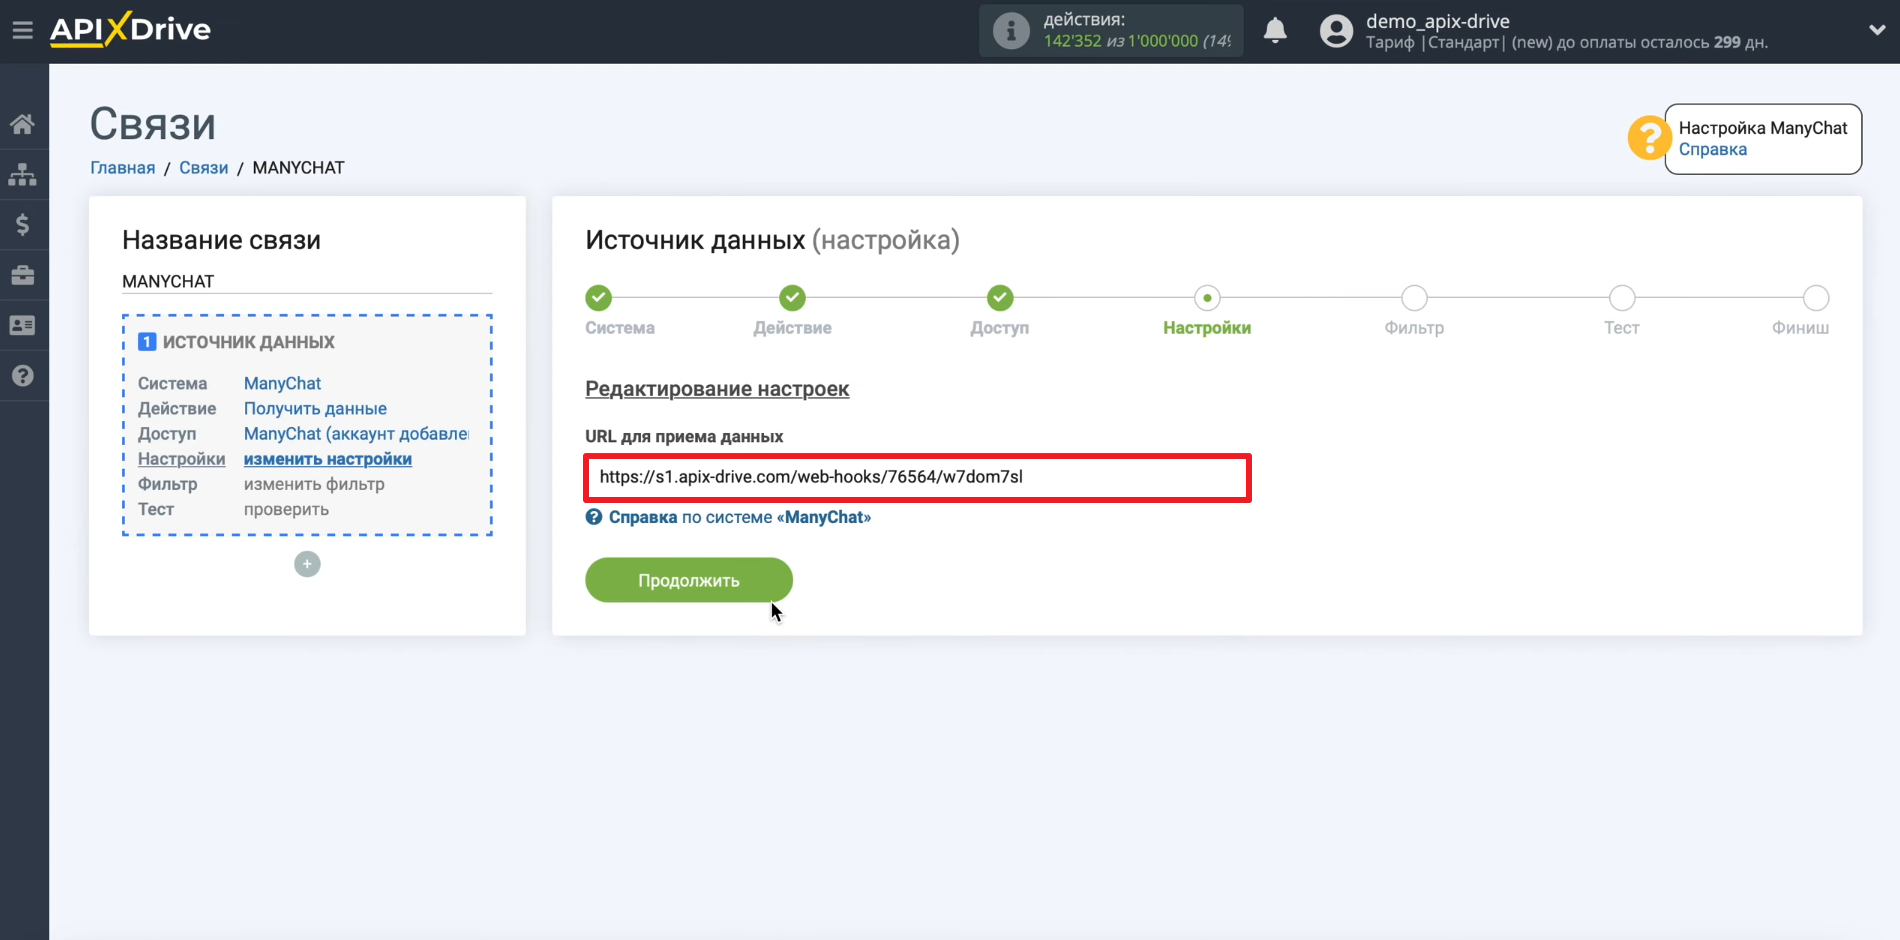Open the notifications bell
This screenshot has height=940, width=1900.
[x=1275, y=31]
